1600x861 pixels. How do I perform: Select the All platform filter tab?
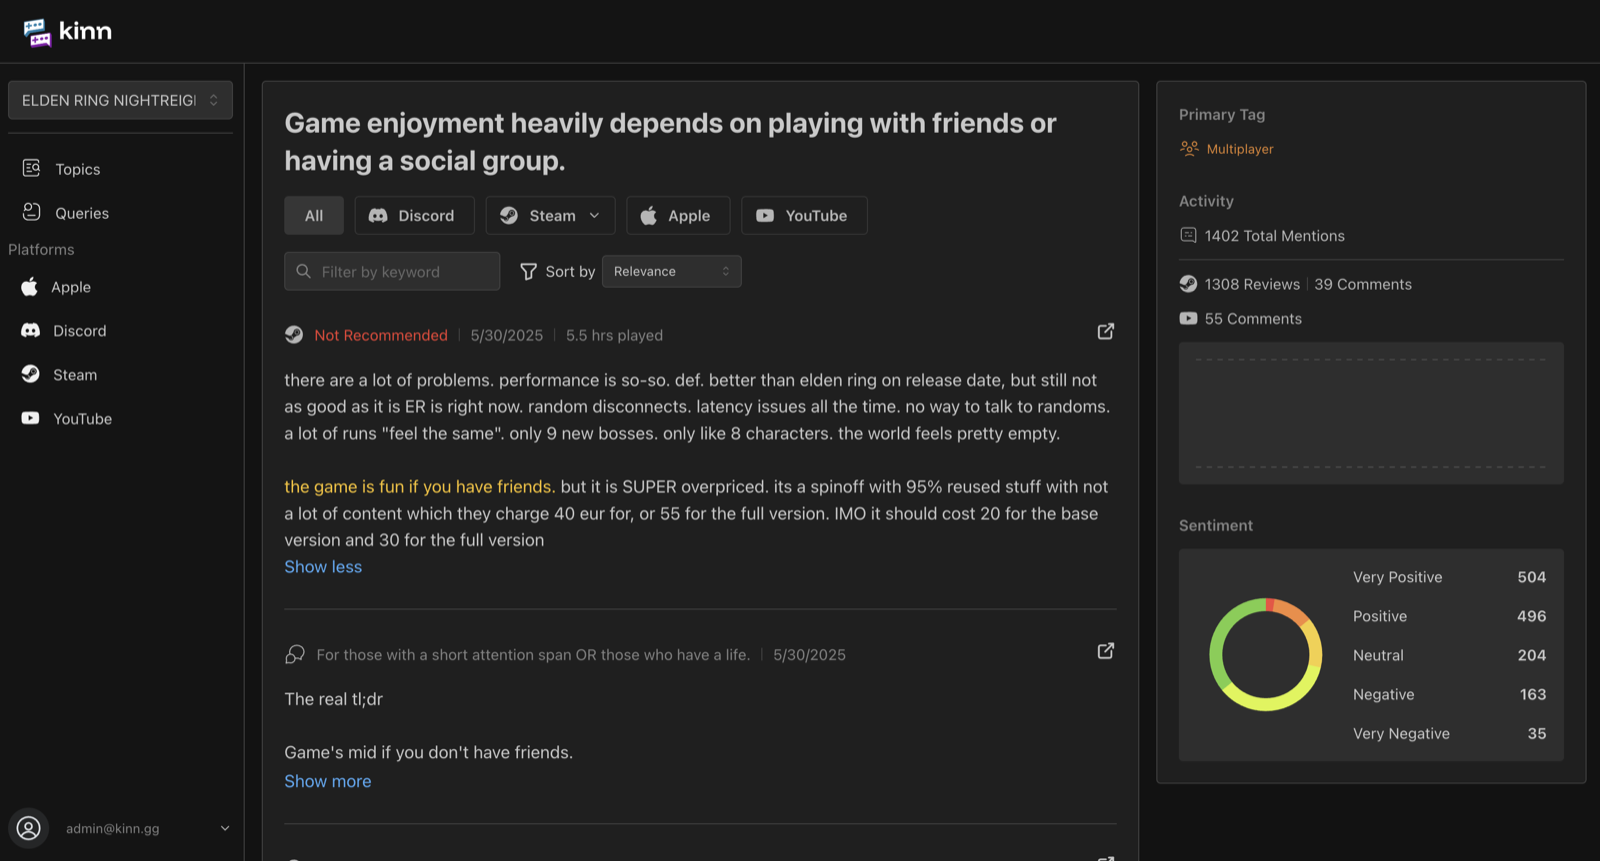314,215
